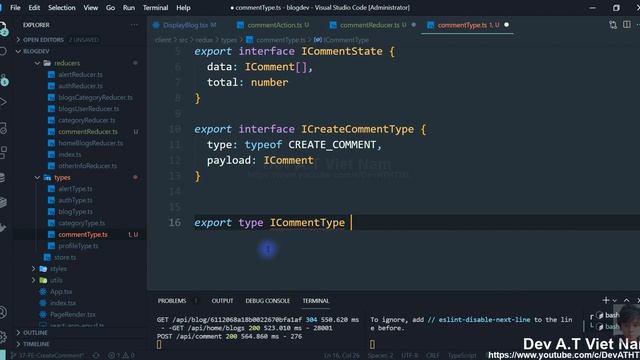Click the TypeScript language mode in the status bar
This screenshot has width=640, height=360.
[462, 356]
